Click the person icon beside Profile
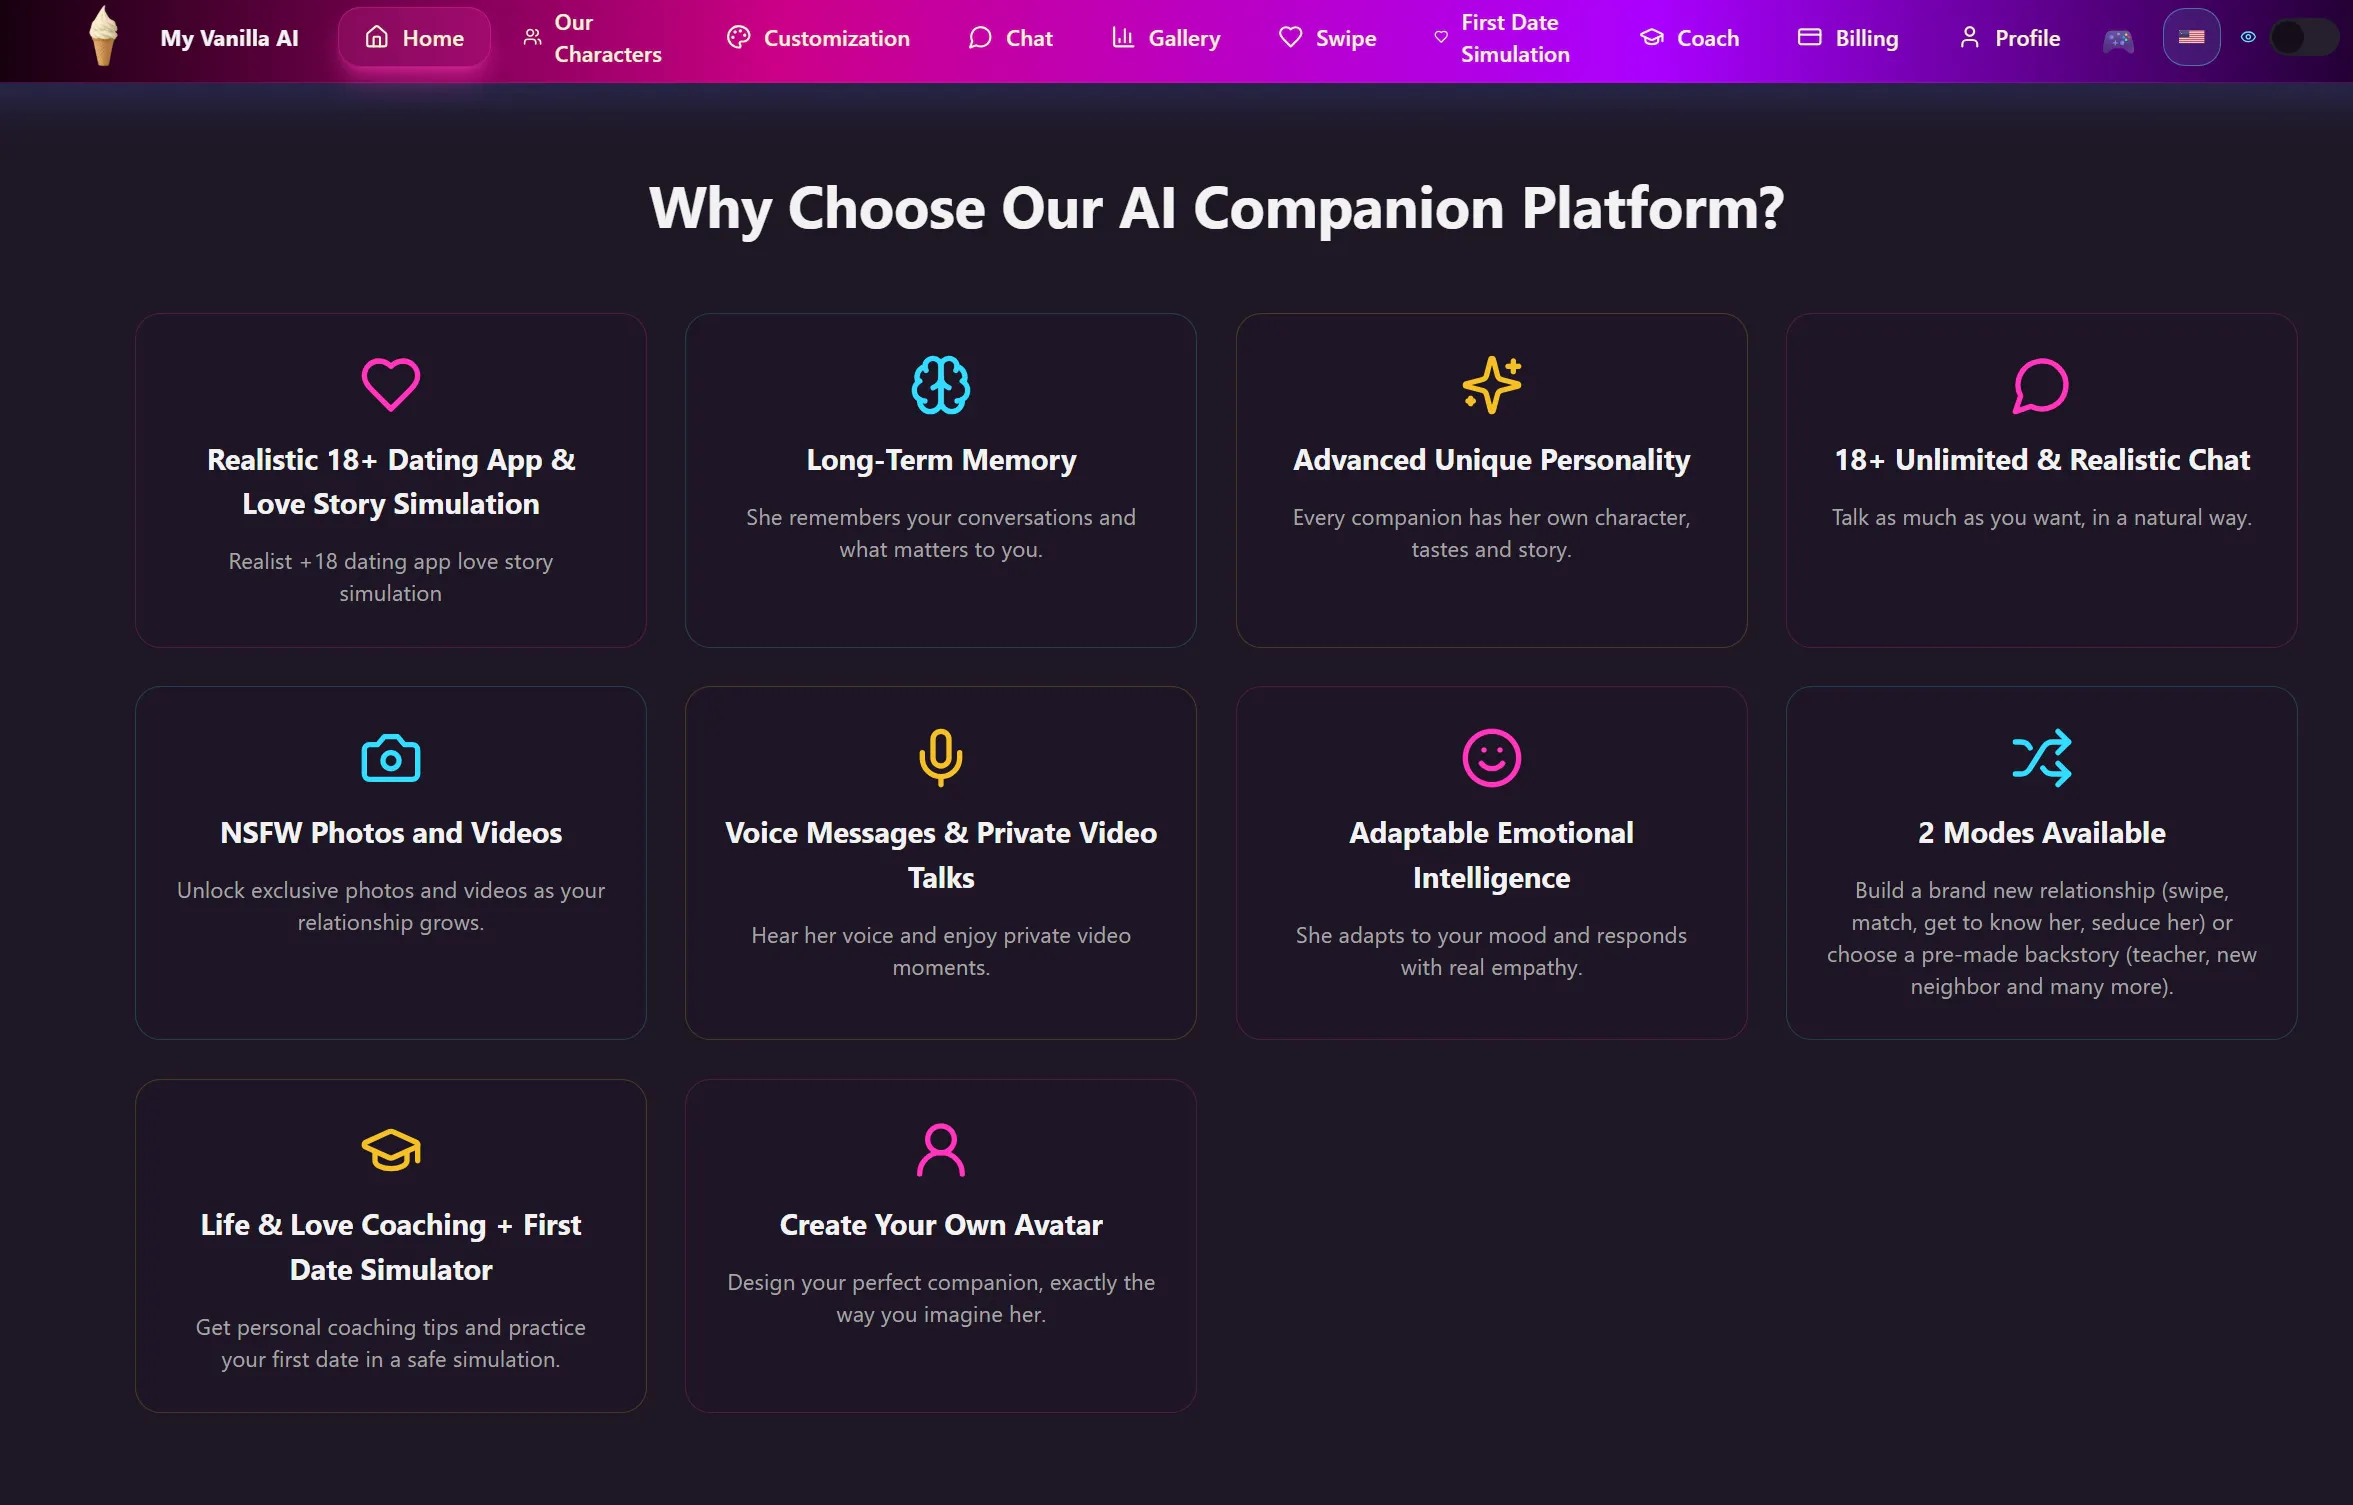This screenshot has width=2353, height=1505. pyautogui.click(x=1969, y=37)
